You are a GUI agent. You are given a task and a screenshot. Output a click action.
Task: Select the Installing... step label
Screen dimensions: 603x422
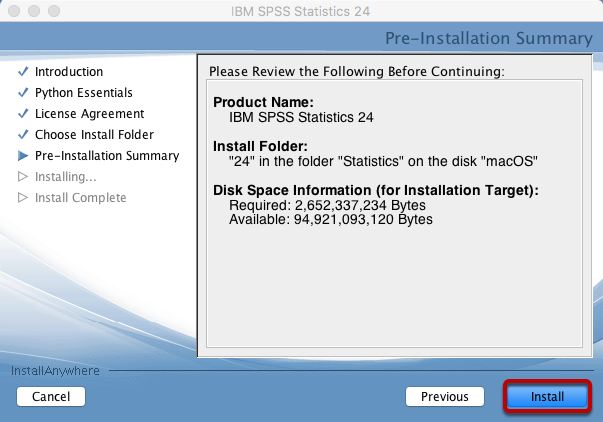pos(66,177)
